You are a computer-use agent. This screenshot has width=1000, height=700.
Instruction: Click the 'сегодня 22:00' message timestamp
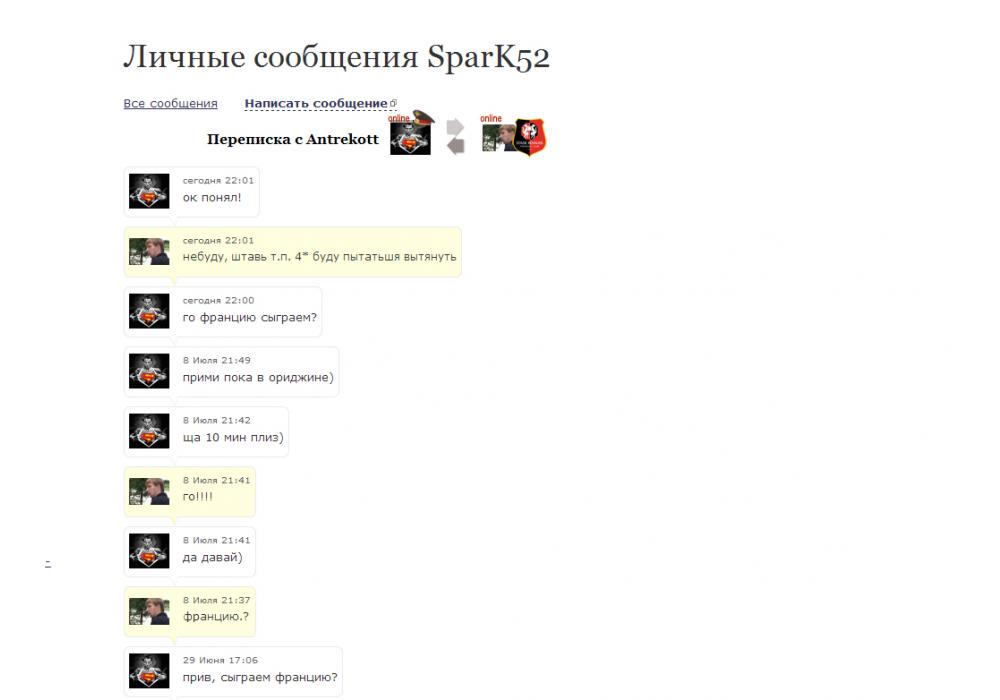pyautogui.click(x=218, y=300)
